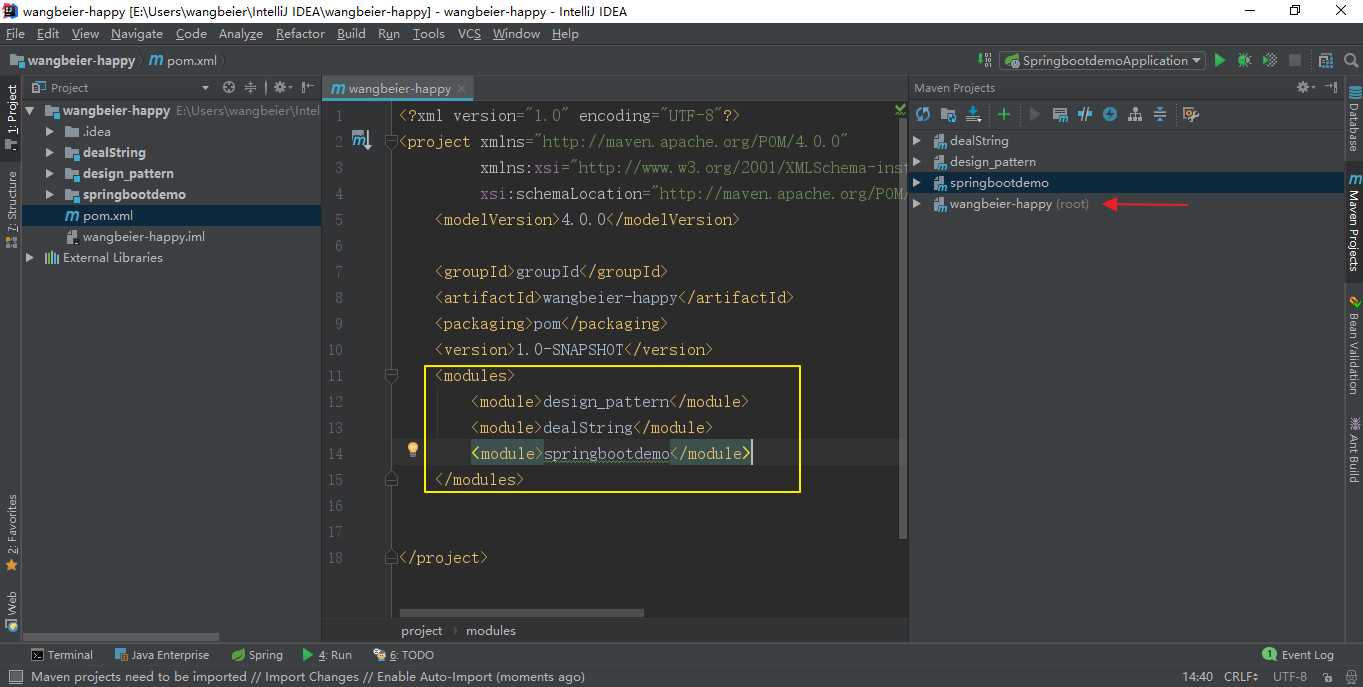Open Project panel gear settings
The height and width of the screenshot is (687, 1363).
click(x=282, y=88)
